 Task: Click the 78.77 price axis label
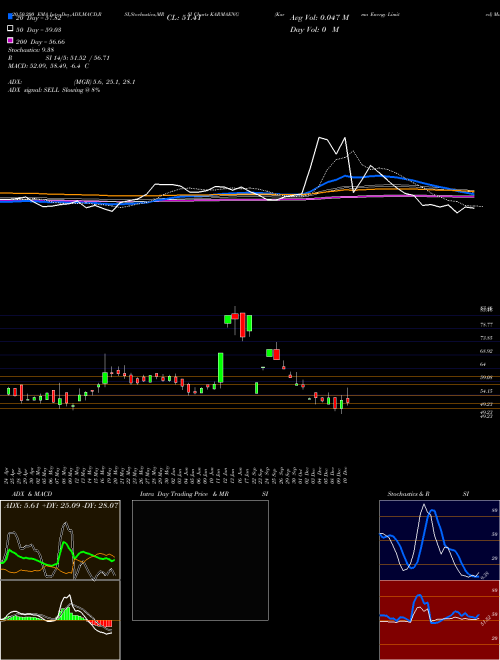[486, 325]
